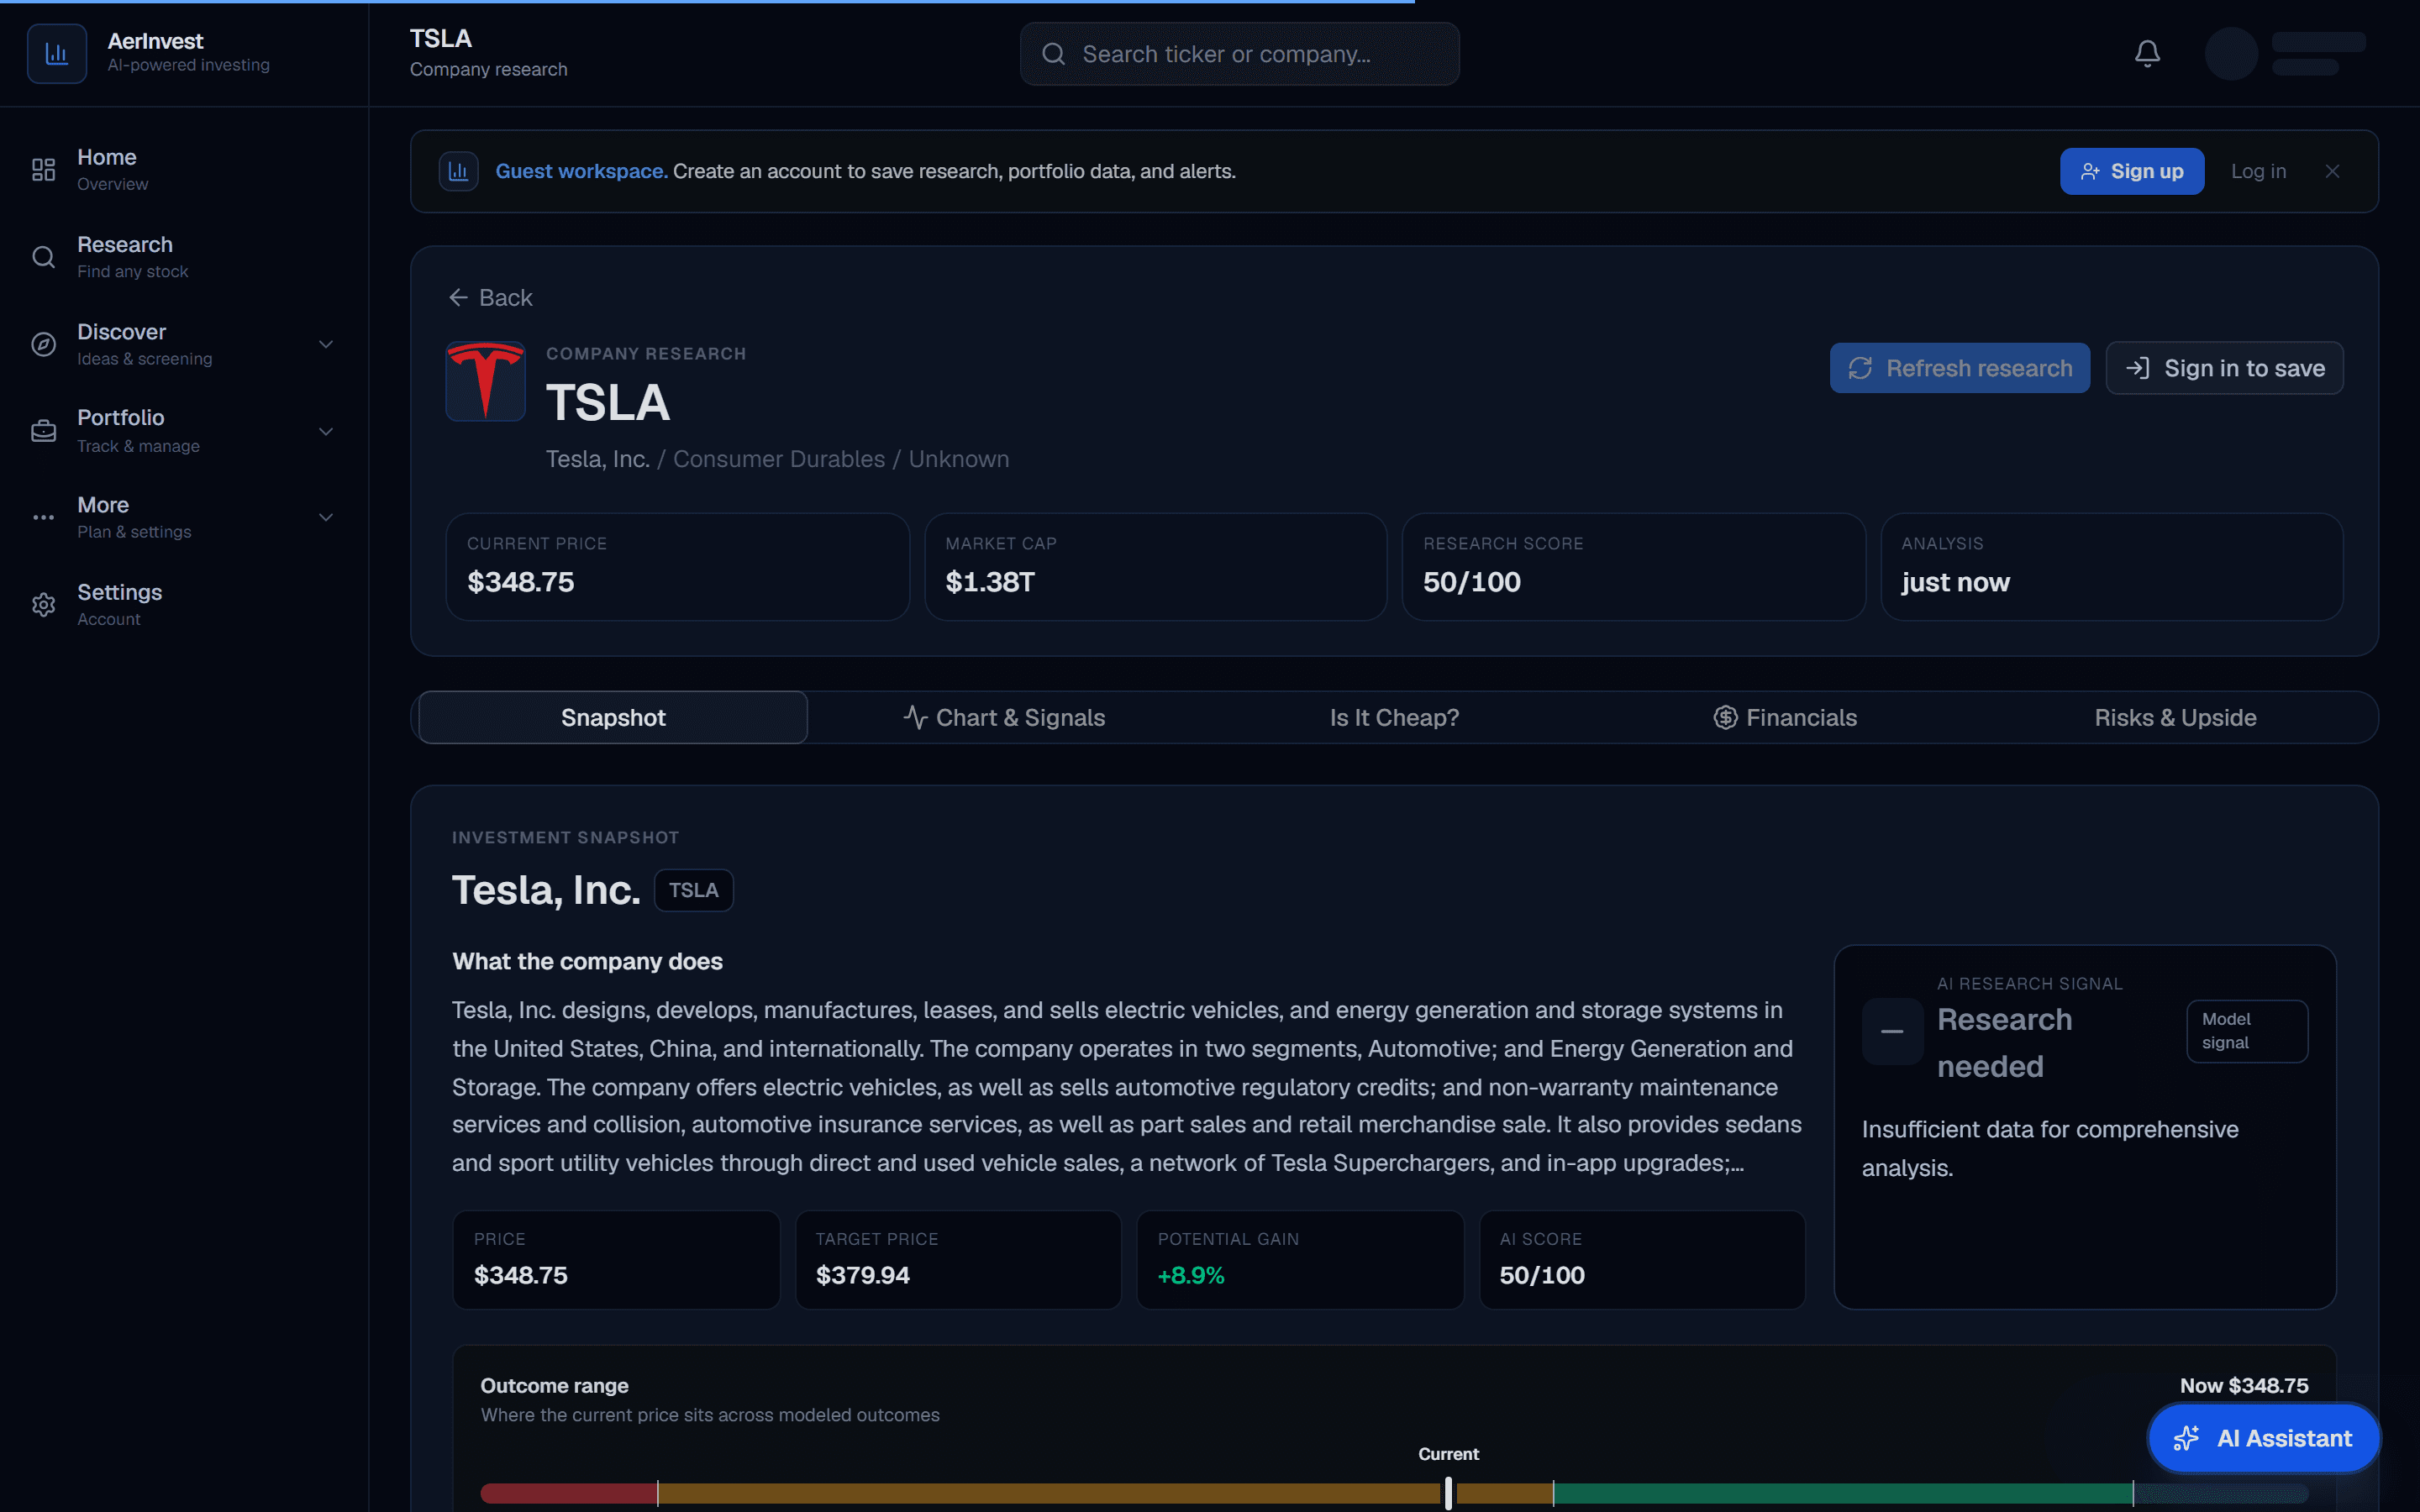The width and height of the screenshot is (2420, 1512).
Task: Open the Is It Cheap? tab
Action: 1394,717
